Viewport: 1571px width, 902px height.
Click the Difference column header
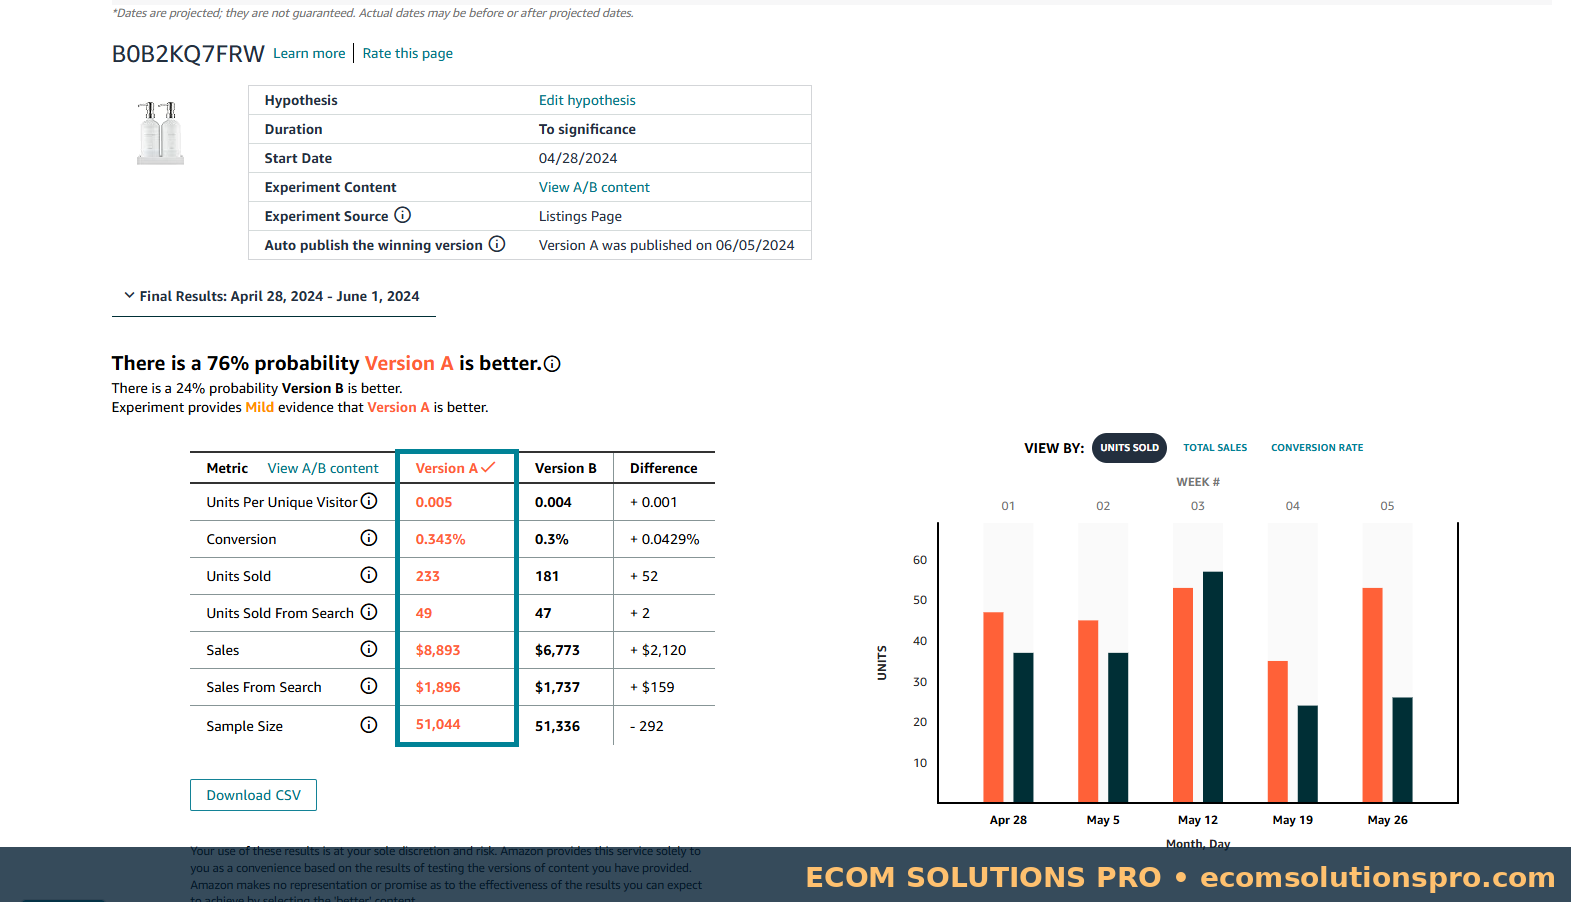[x=664, y=468]
